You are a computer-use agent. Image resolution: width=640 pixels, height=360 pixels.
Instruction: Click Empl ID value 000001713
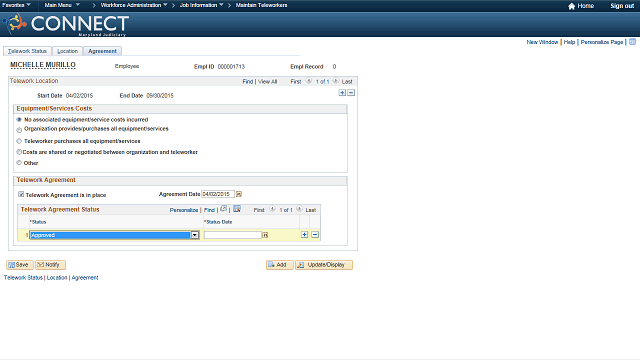point(231,67)
